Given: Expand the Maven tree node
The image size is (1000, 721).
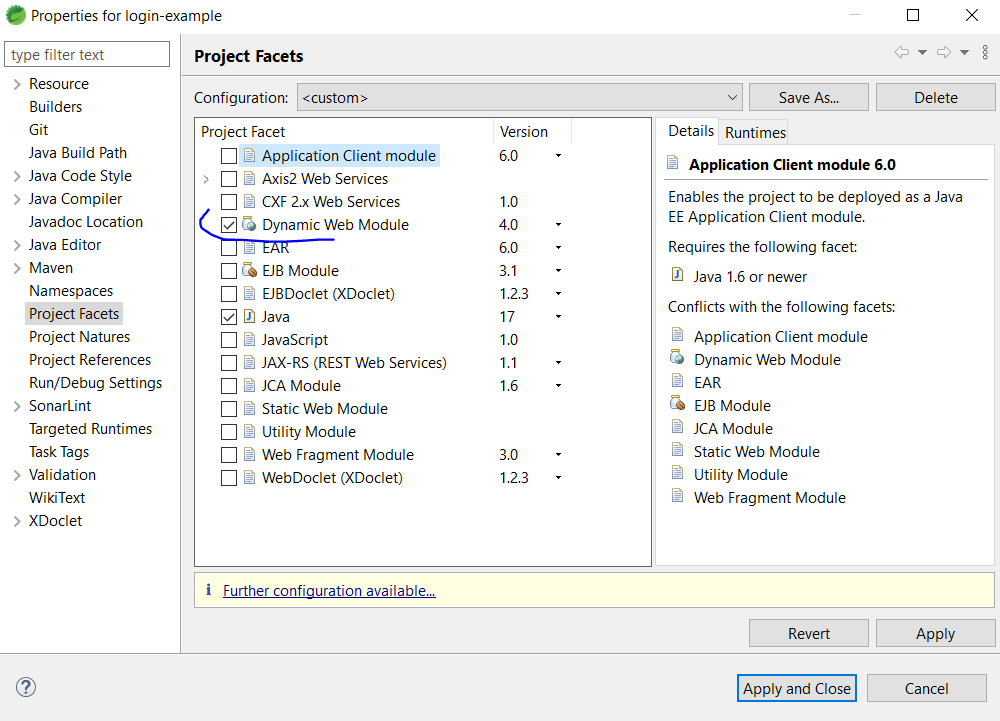Looking at the screenshot, I should 17,268.
